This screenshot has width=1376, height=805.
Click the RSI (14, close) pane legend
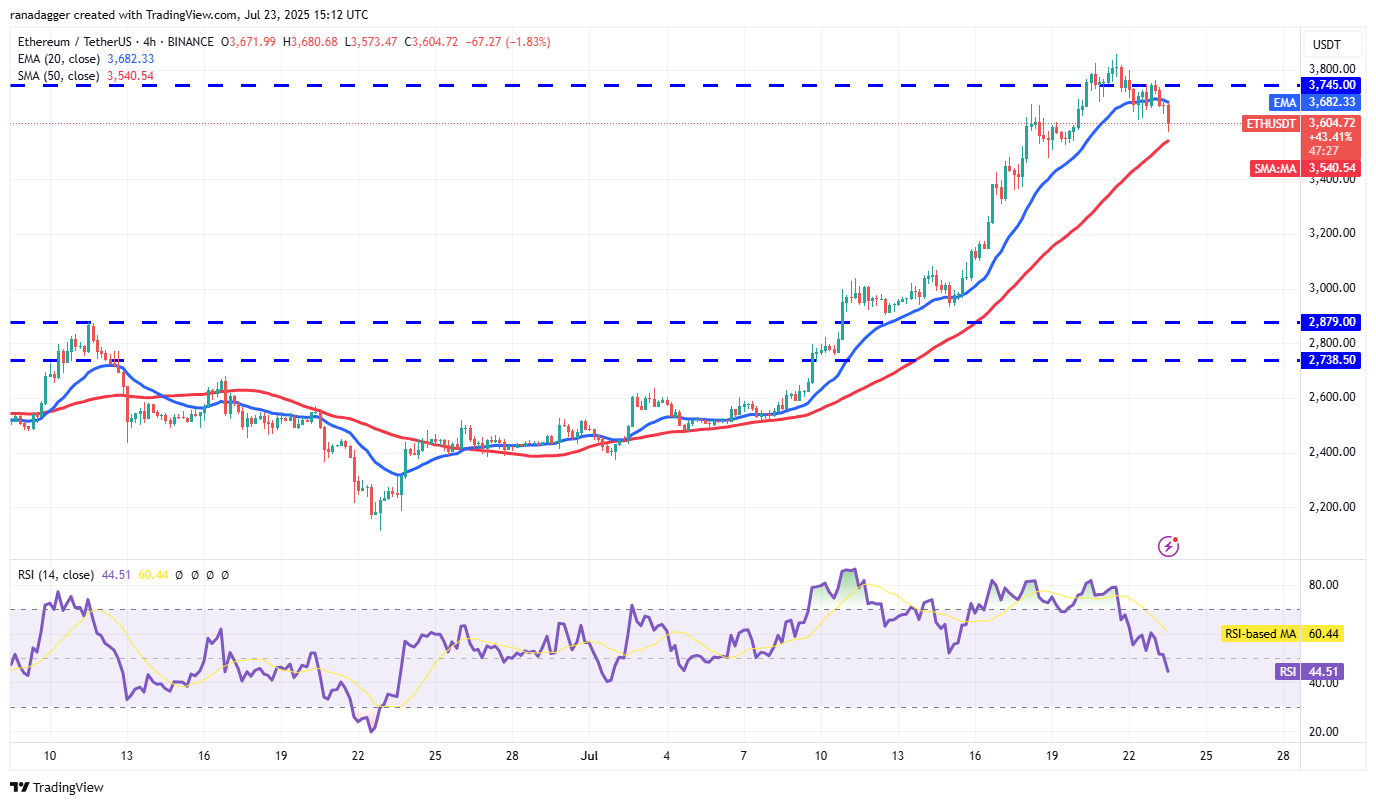coord(57,575)
